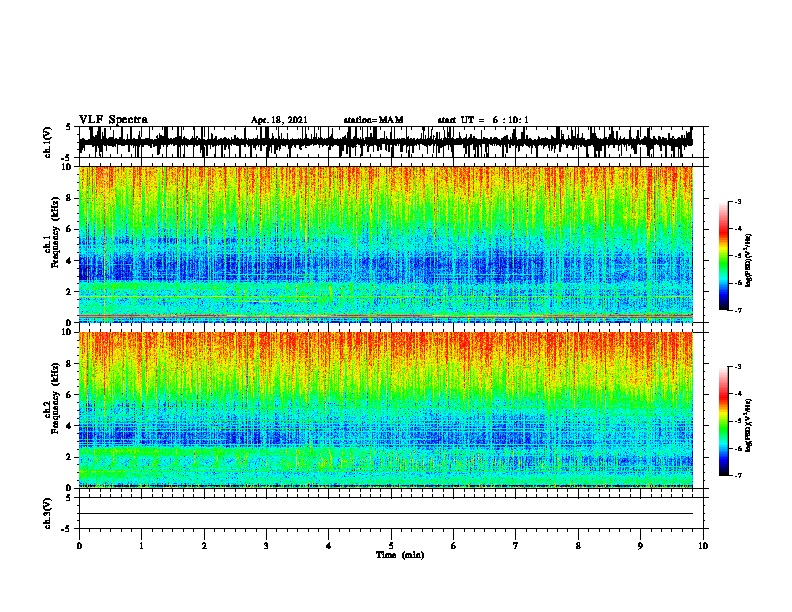
Task: Click the ch.1 log(PSD) color bar
Action: tap(724, 256)
